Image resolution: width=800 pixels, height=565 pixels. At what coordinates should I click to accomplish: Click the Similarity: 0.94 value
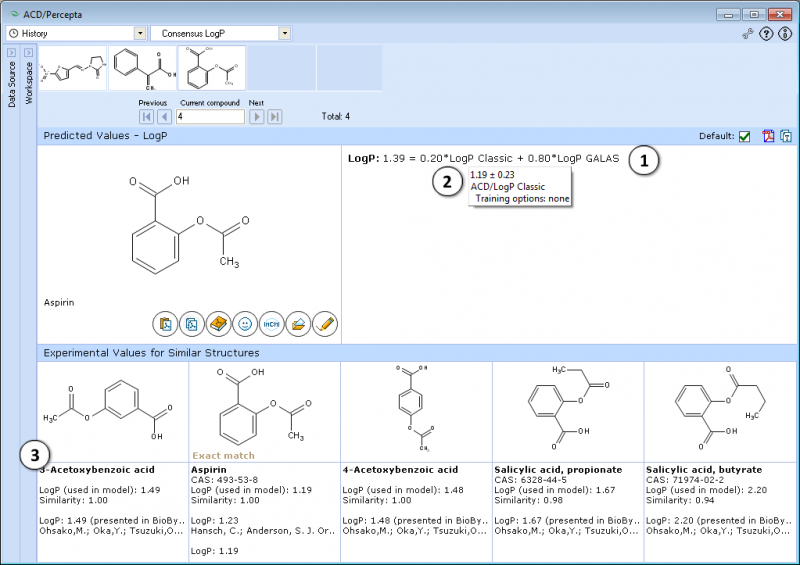point(681,501)
